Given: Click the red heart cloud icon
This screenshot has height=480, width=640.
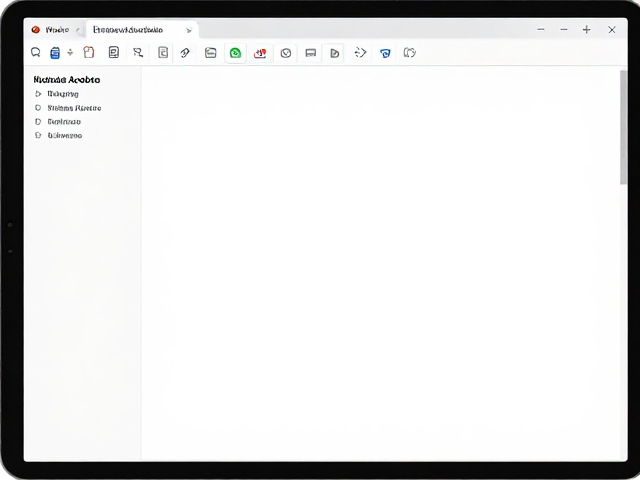Looking at the screenshot, I should [260, 53].
